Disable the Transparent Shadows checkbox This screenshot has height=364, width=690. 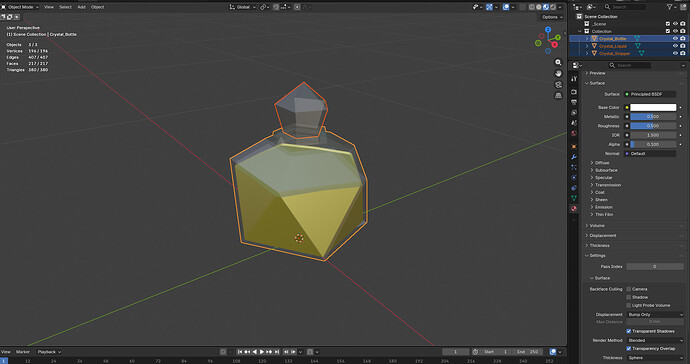point(628,331)
